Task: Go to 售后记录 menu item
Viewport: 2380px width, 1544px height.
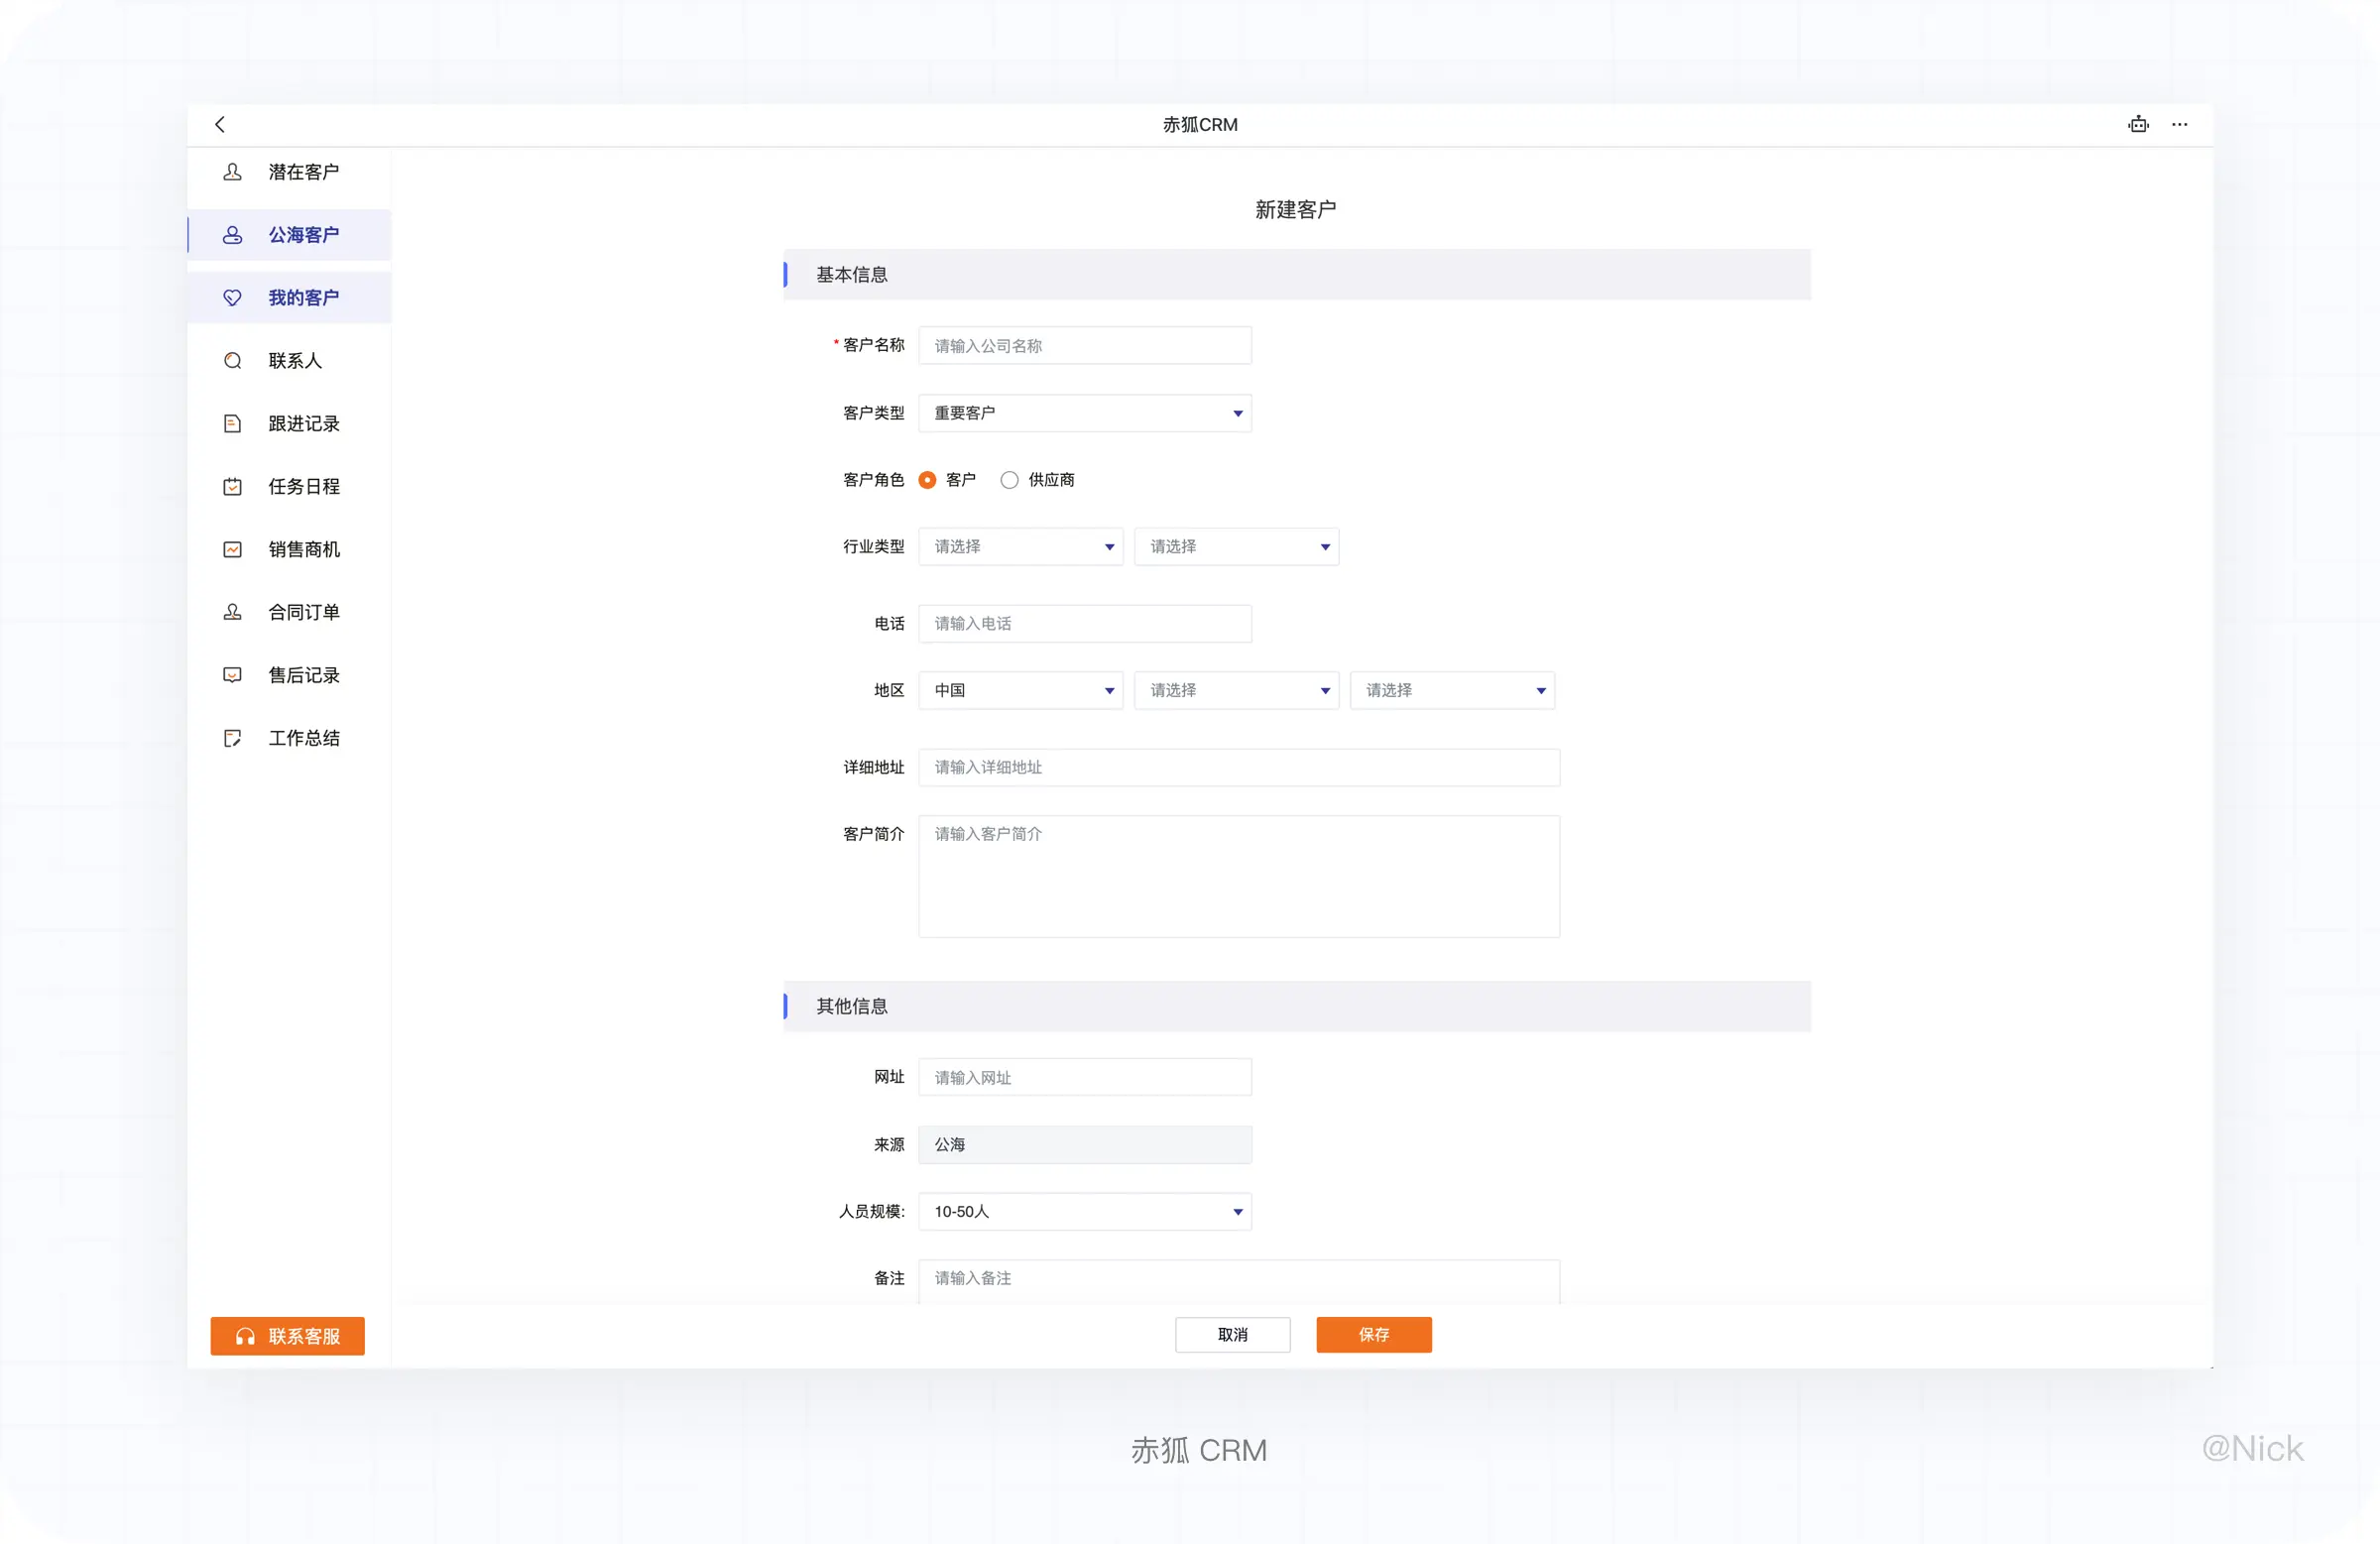Action: [289, 675]
